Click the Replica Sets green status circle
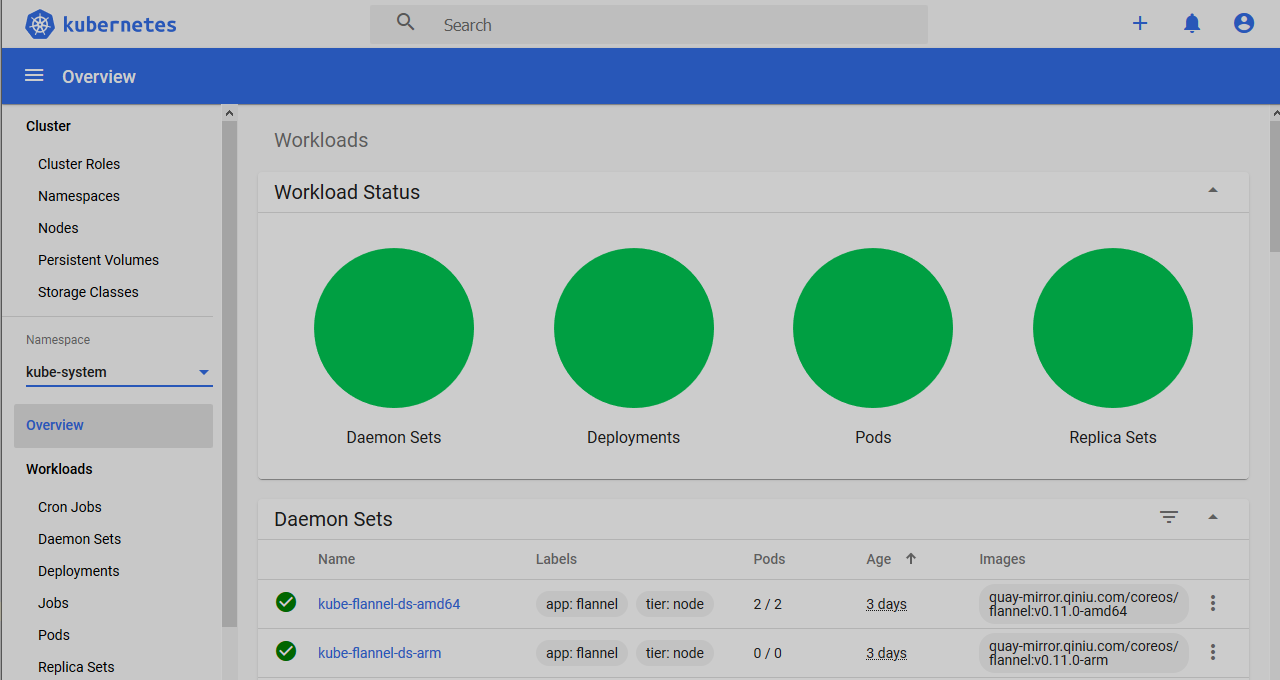This screenshot has height=680, width=1280. point(1113,328)
